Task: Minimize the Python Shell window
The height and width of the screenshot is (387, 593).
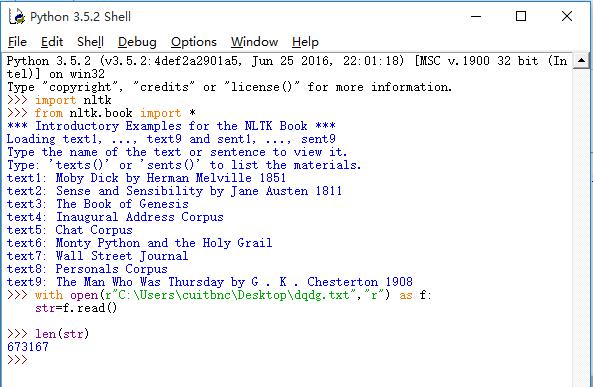Action: pyautogui.click(x=476, y=16)
